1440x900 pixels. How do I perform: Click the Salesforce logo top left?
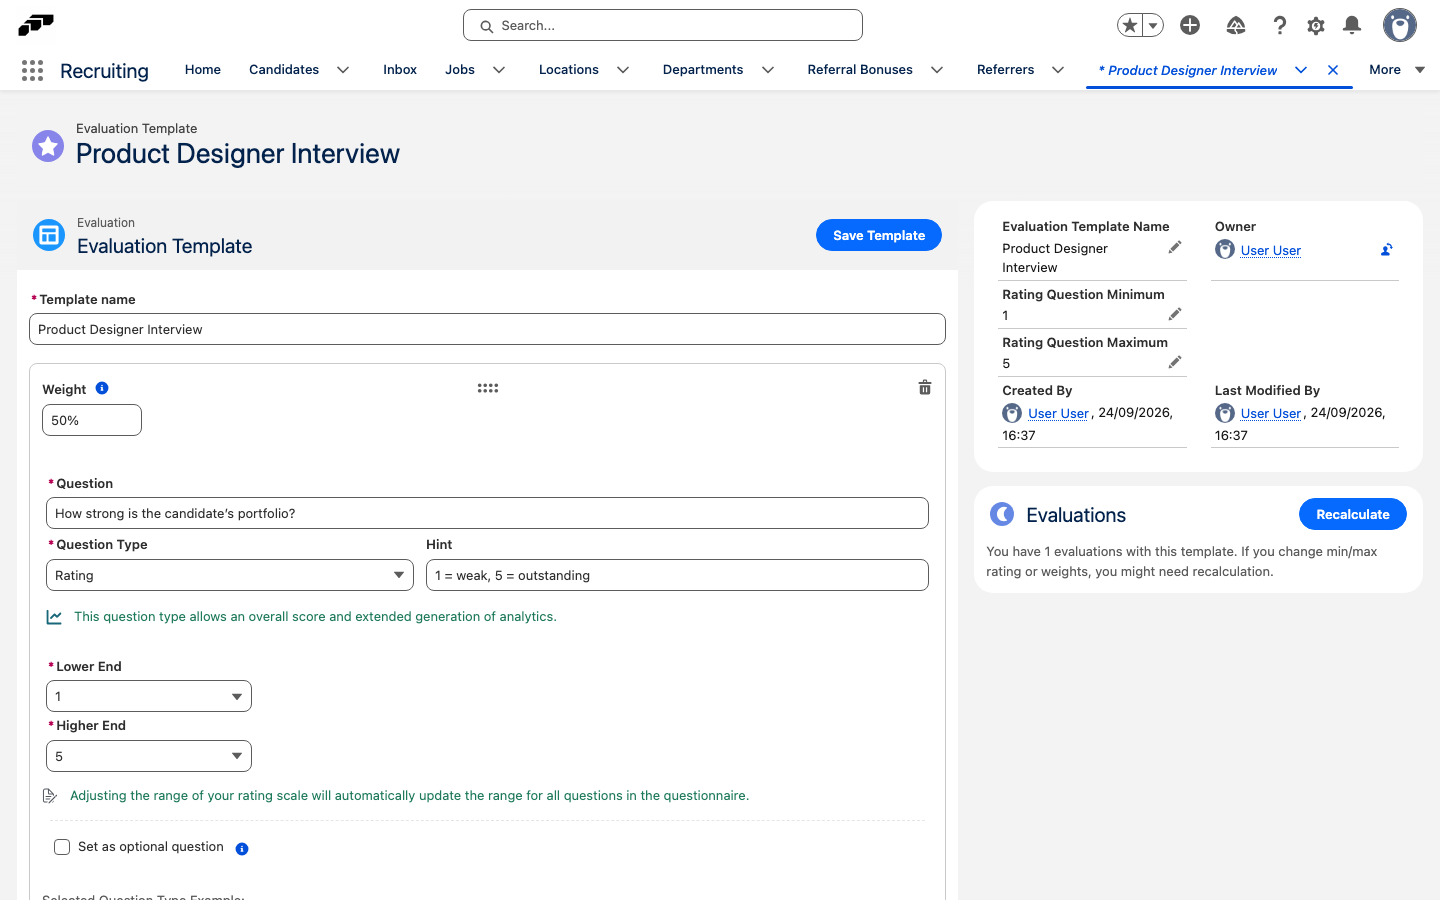tap(36, 24)
